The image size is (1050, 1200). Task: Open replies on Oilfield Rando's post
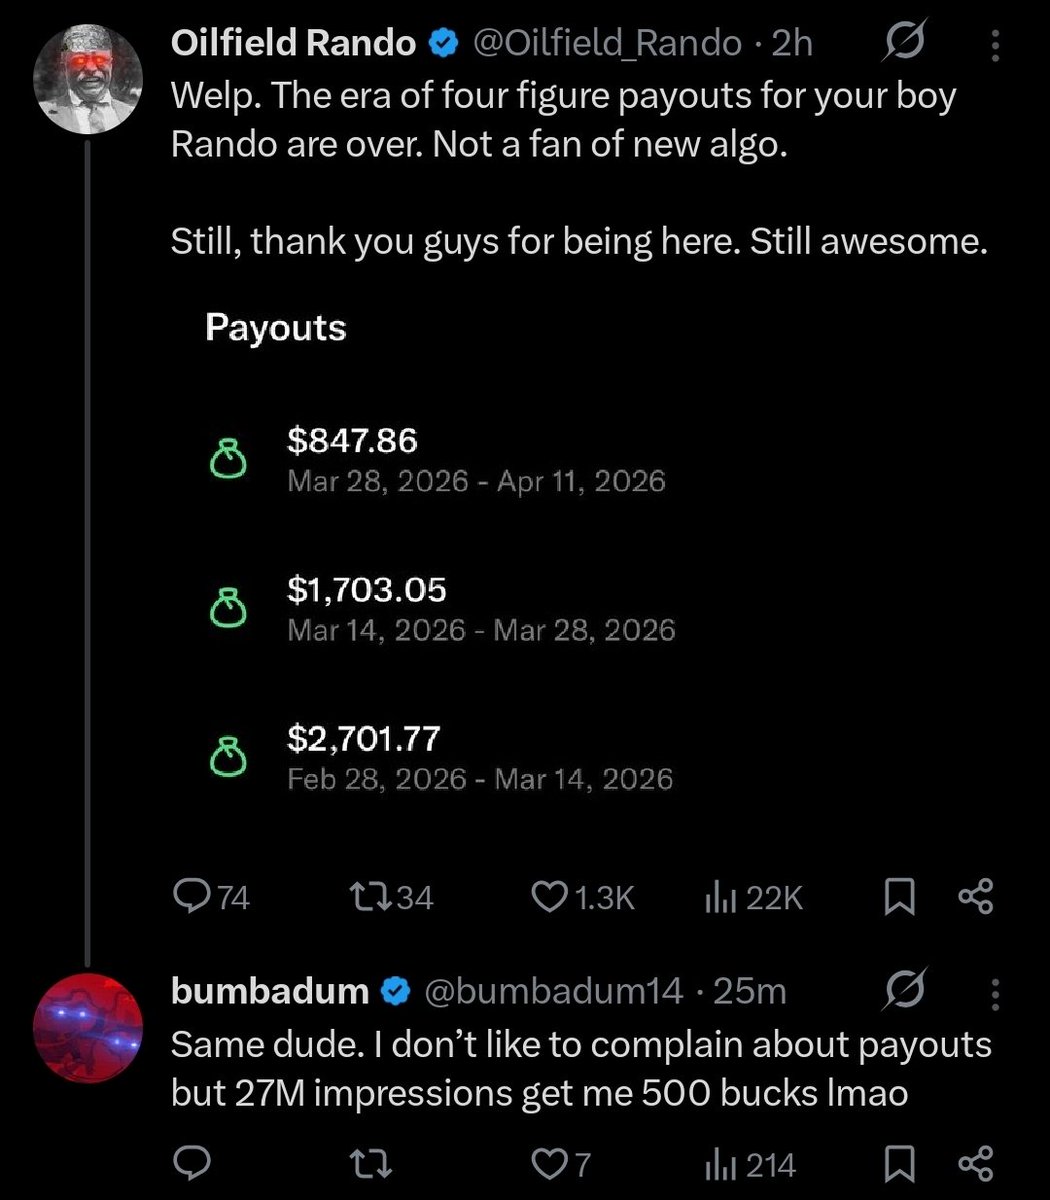pos(192,897)
